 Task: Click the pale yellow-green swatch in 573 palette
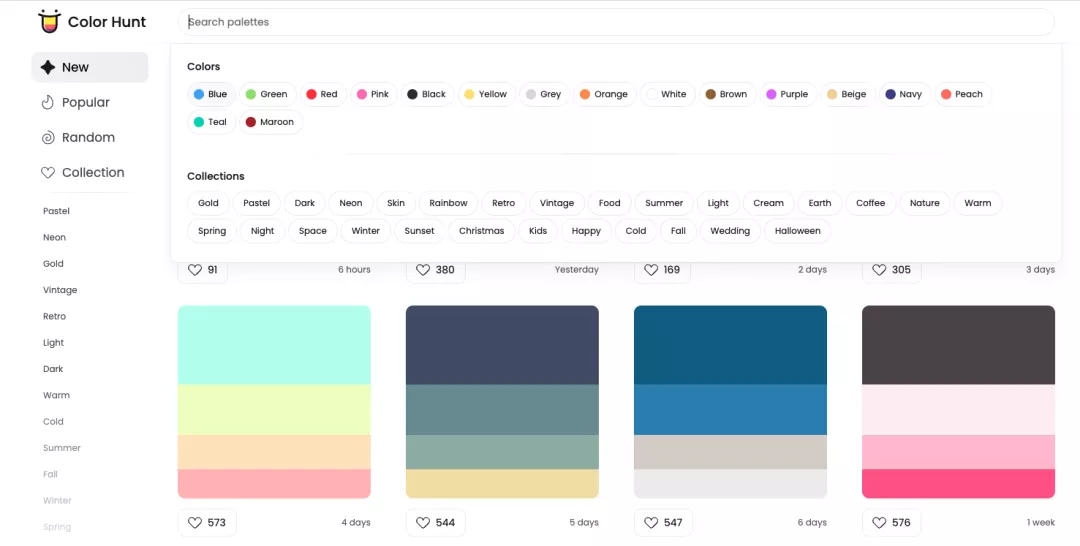pos(274,410)
